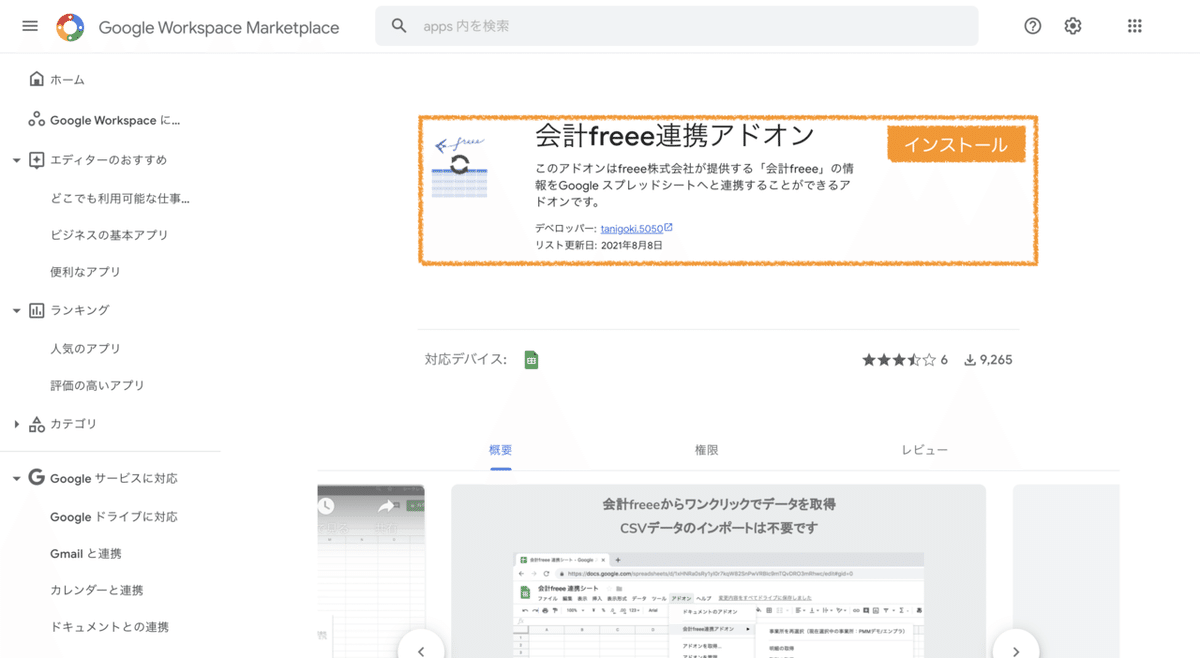Focus the apps search field
1200x658 pixels.
[x=676, y=26]
